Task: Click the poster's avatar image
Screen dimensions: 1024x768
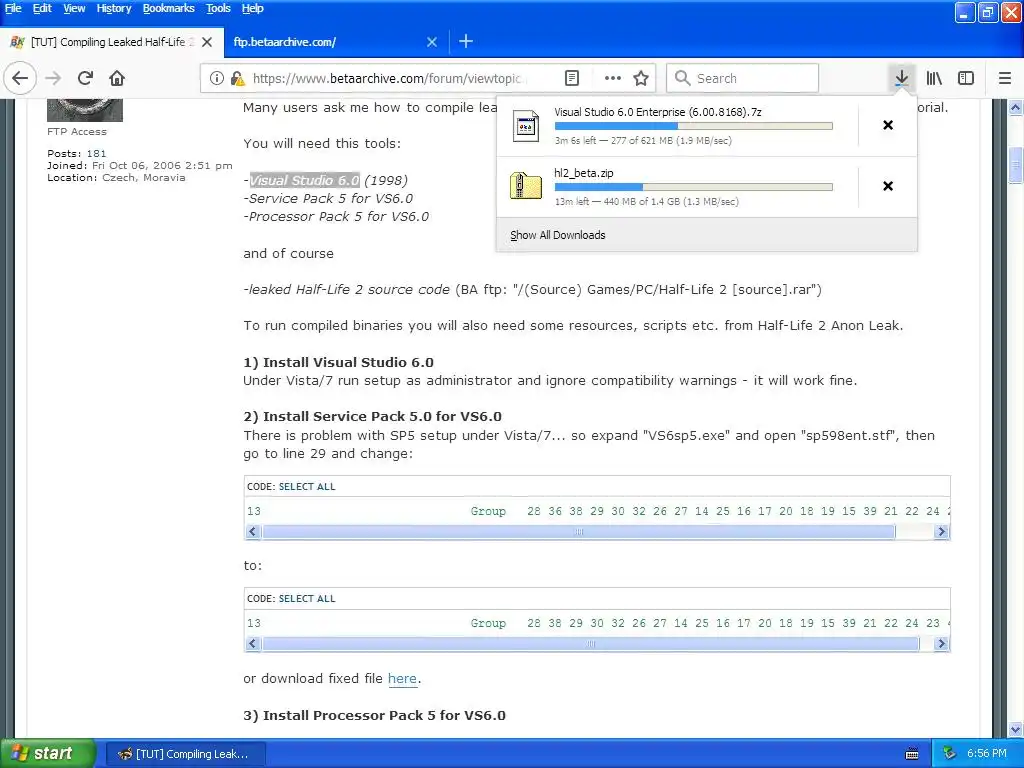Action: 85,110
